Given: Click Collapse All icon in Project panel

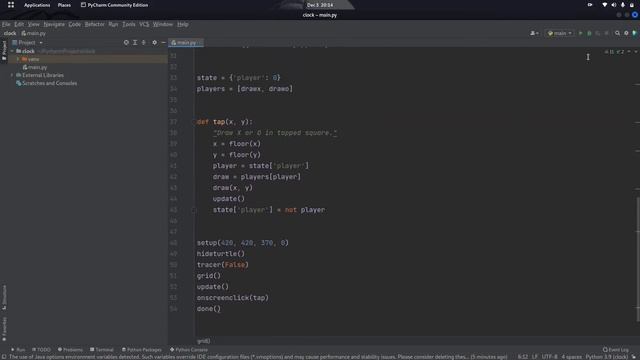Looking at the screenshot, I should 144,42.
